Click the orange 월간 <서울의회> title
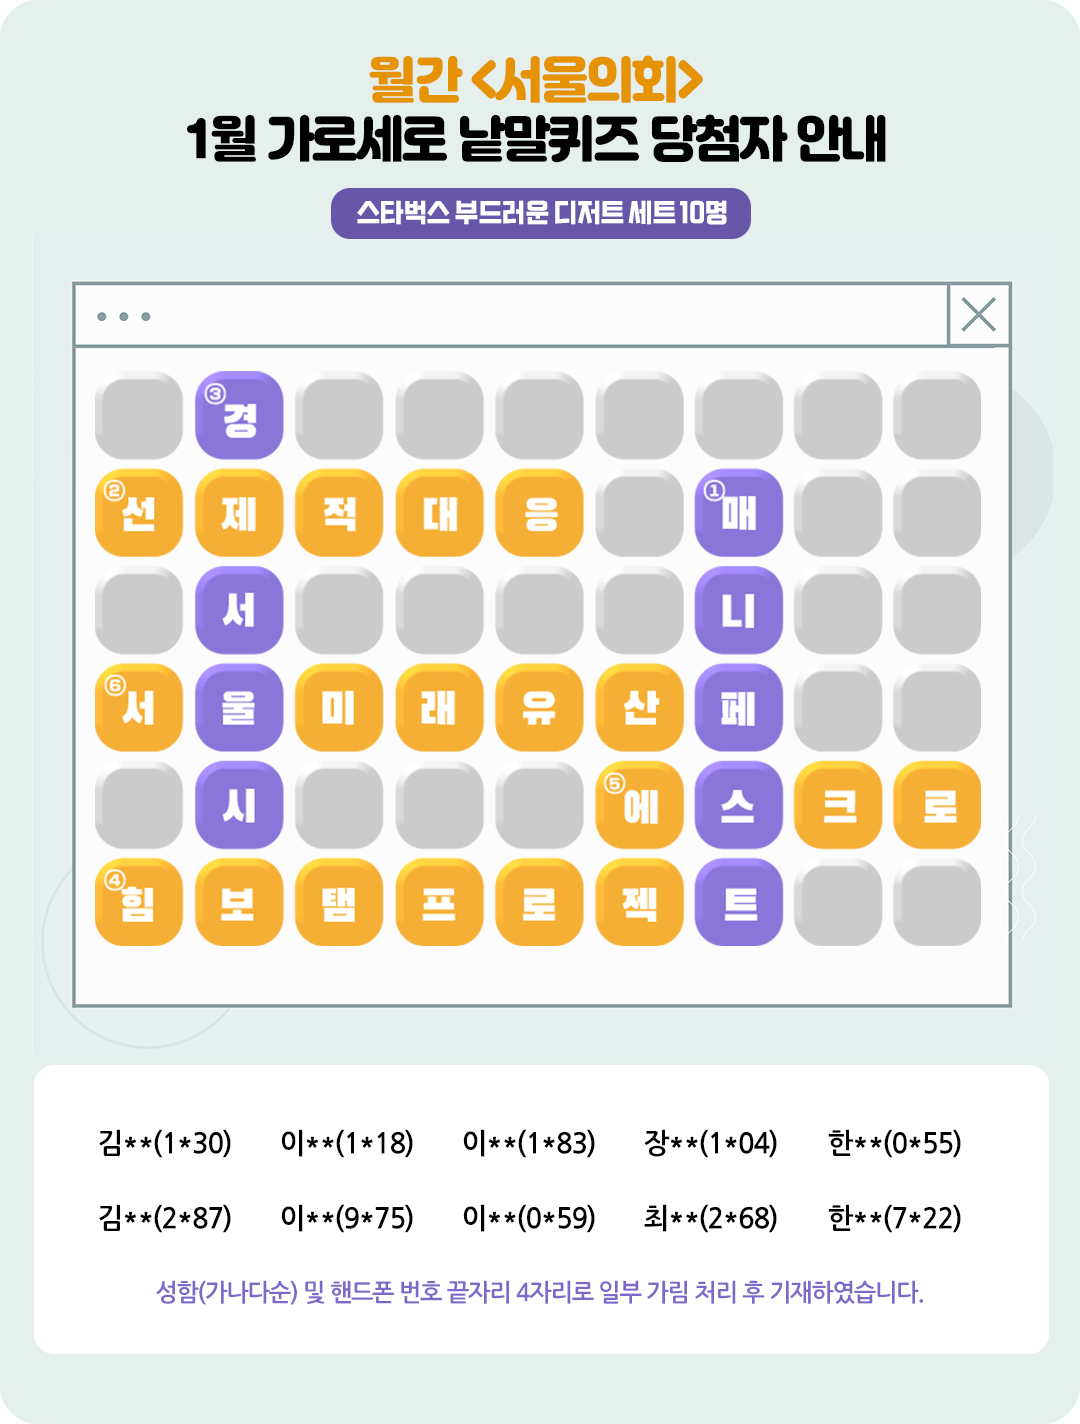This screenshot has height=1424, width=1080. coord(536,79)
